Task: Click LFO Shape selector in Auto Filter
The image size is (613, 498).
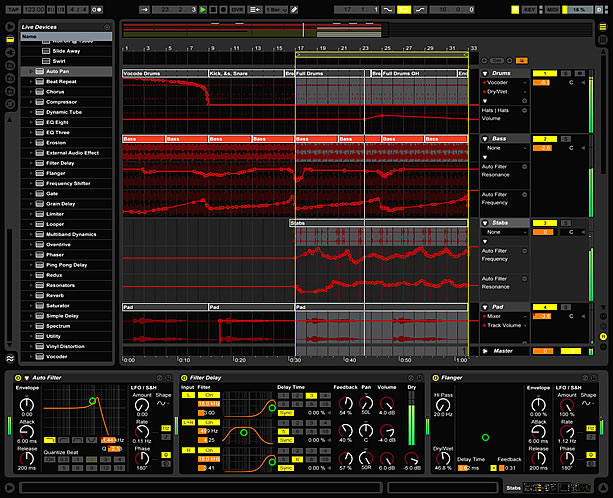Action: [162, 403]
